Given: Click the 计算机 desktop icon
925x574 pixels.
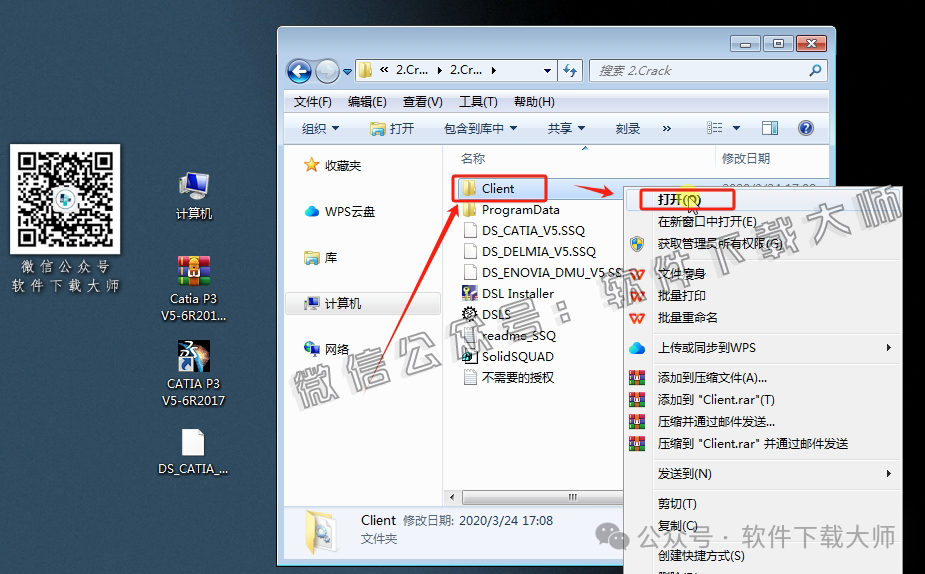Looking at the screenshot, I should point(193,196).
